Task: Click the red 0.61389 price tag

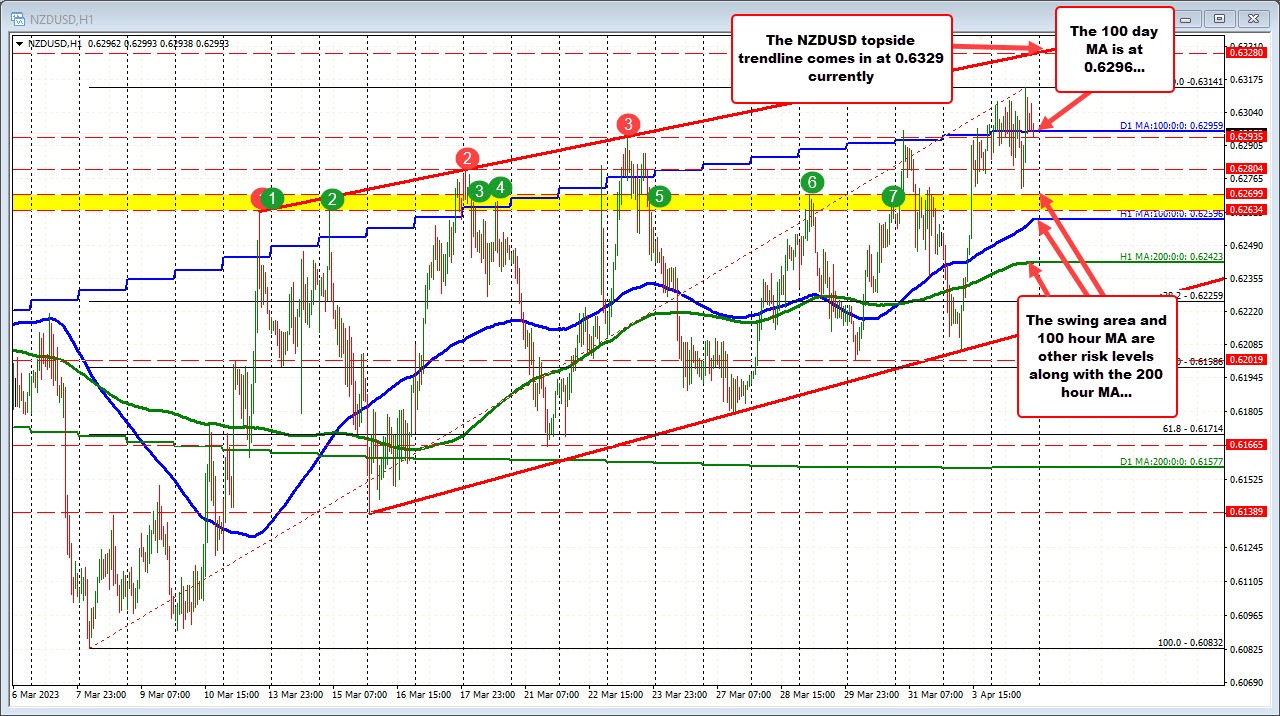Action: click(x=1246, y=511)
